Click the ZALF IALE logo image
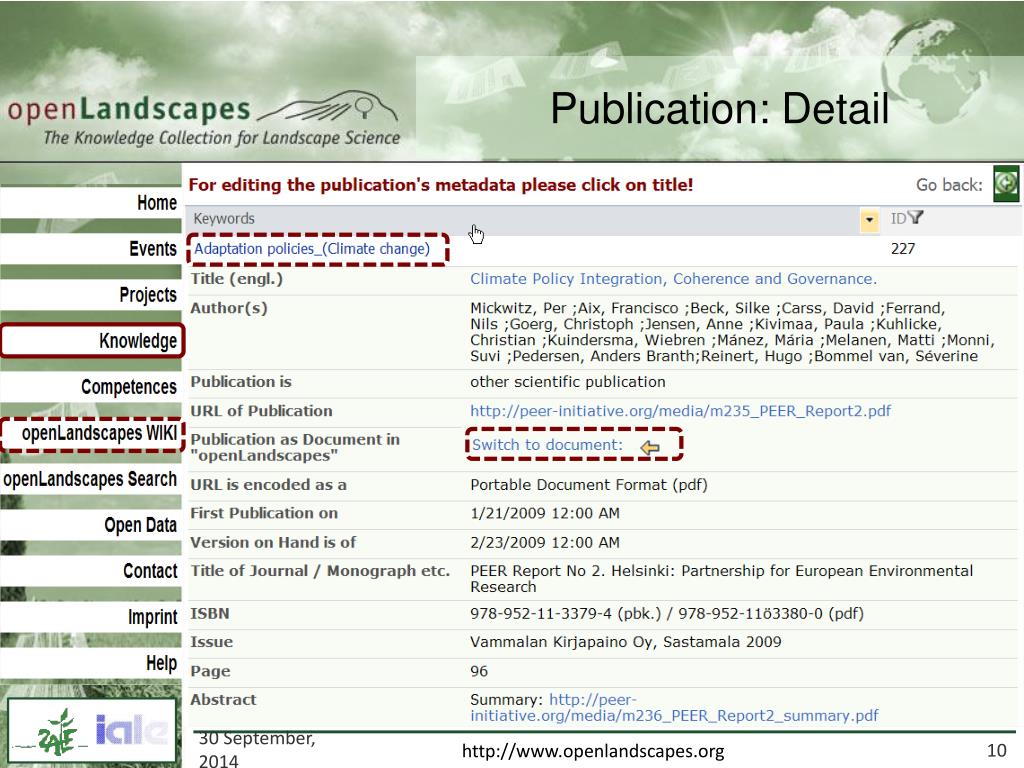Image resolution: width=1024 pixels, height=768 pixels. click(x=91, y=731)
